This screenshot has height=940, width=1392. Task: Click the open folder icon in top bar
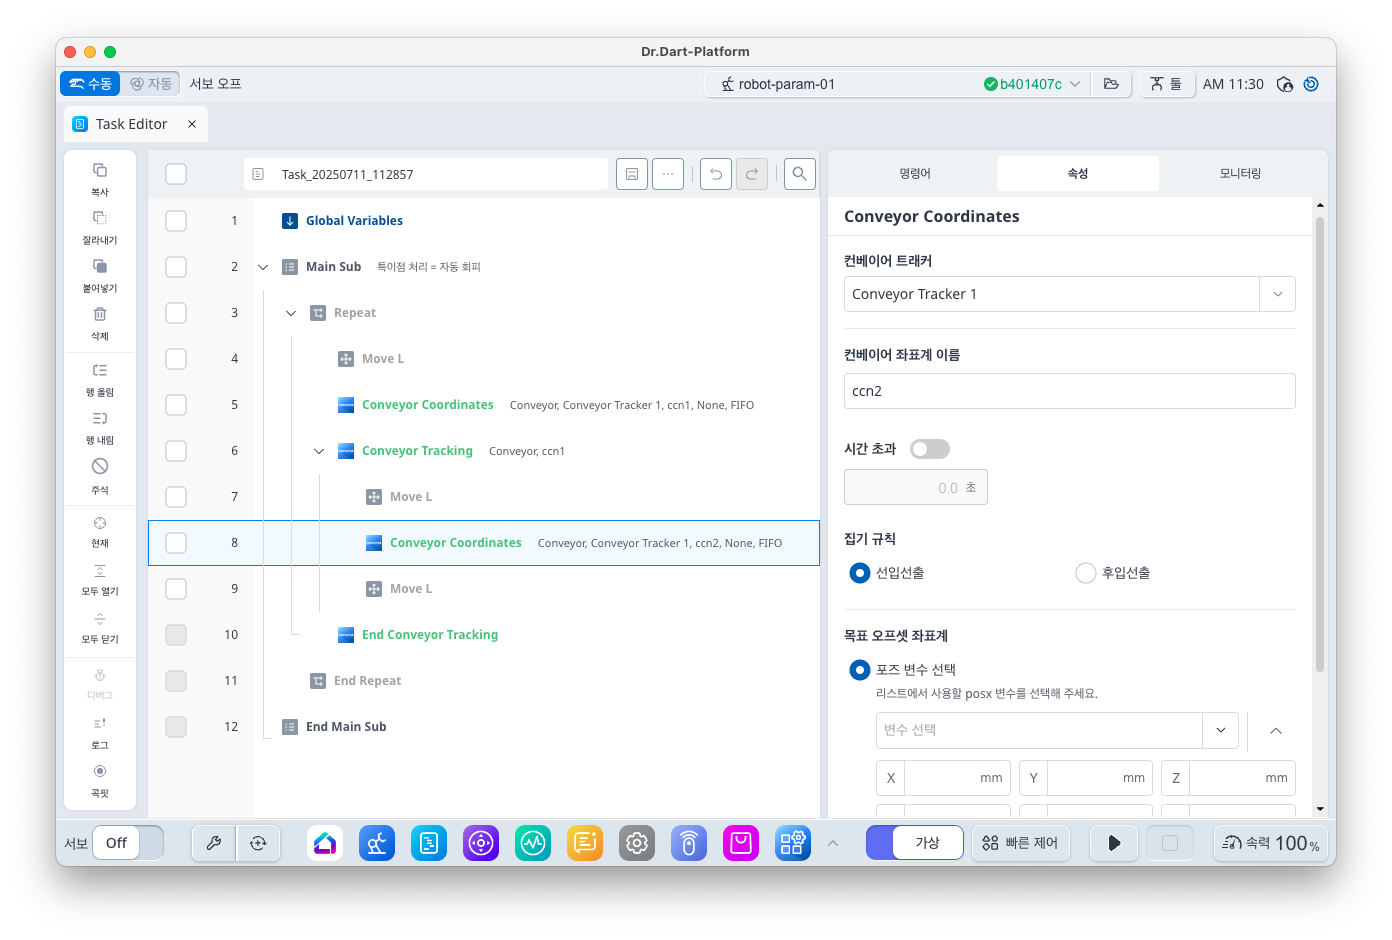pyautogui.click(x=1111, y=84)
